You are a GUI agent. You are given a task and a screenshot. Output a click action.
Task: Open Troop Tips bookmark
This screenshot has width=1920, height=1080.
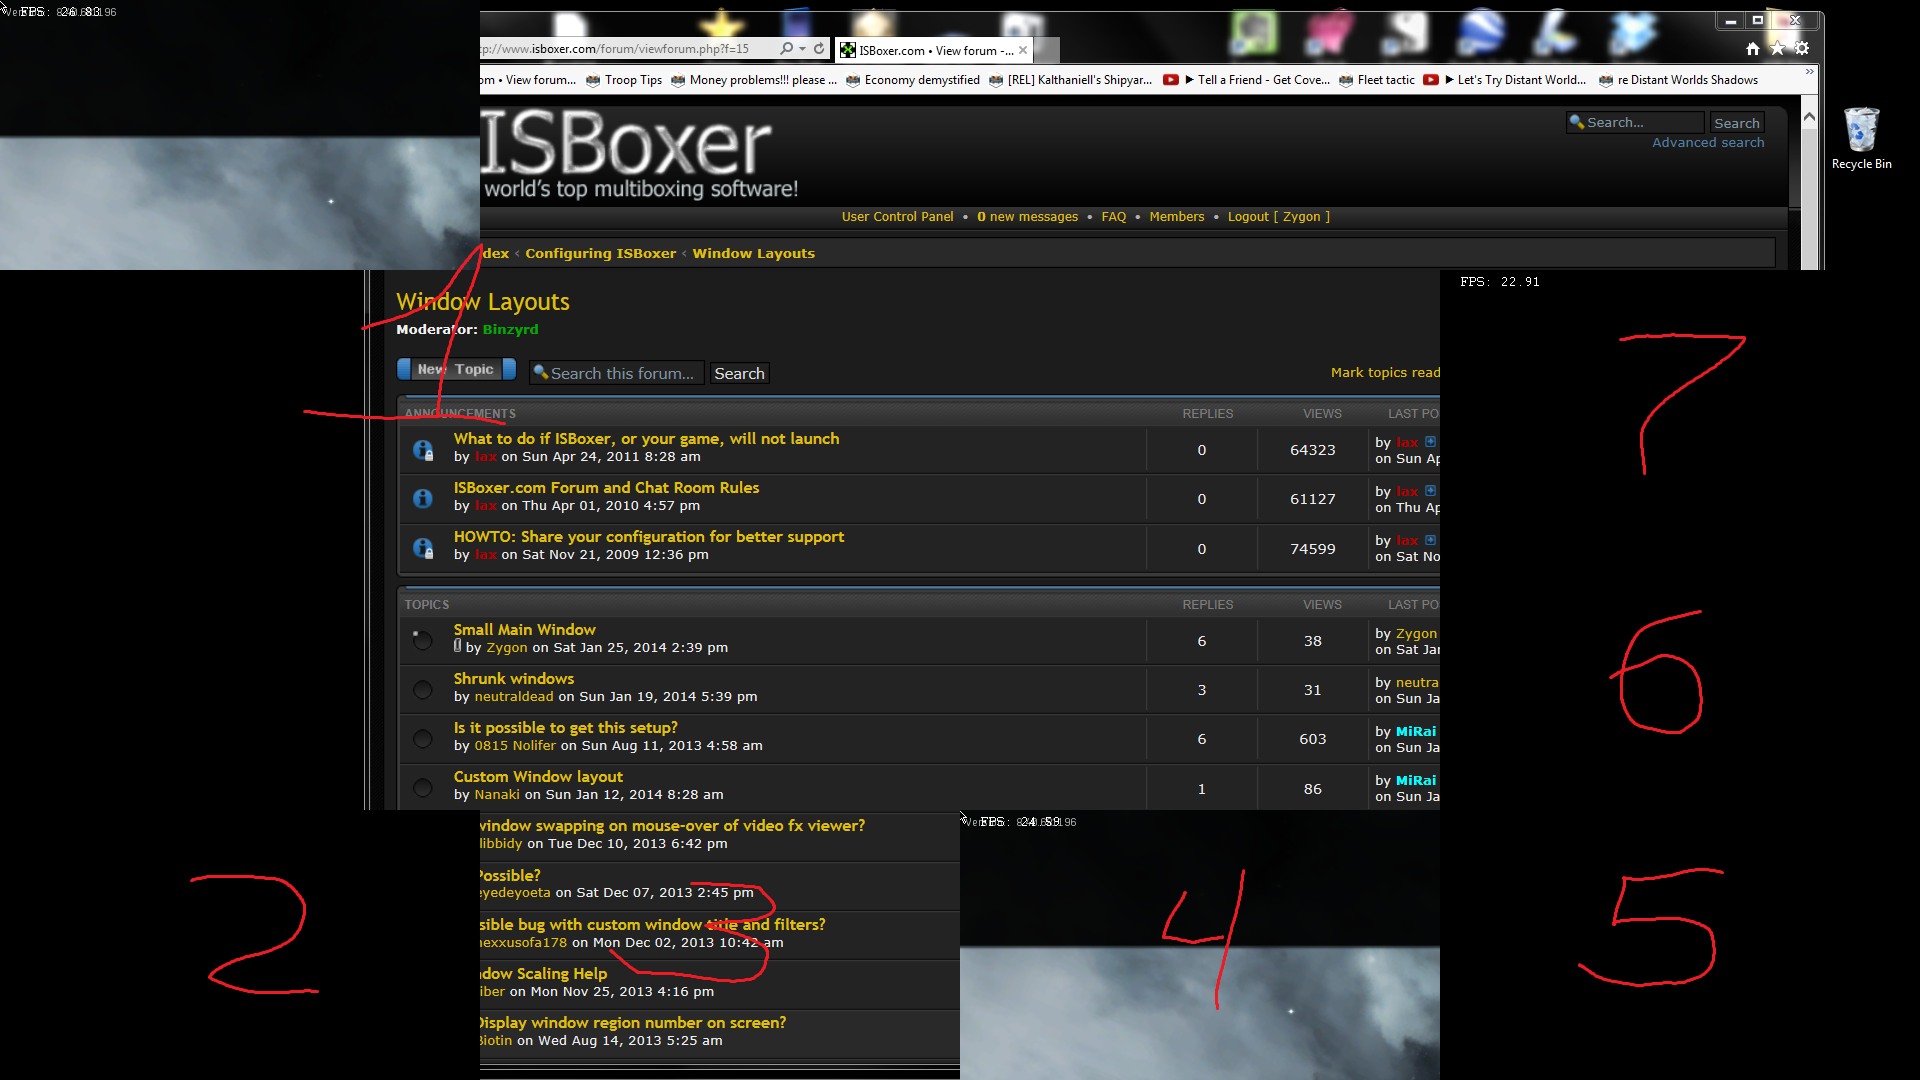click(x=624, y=80)
